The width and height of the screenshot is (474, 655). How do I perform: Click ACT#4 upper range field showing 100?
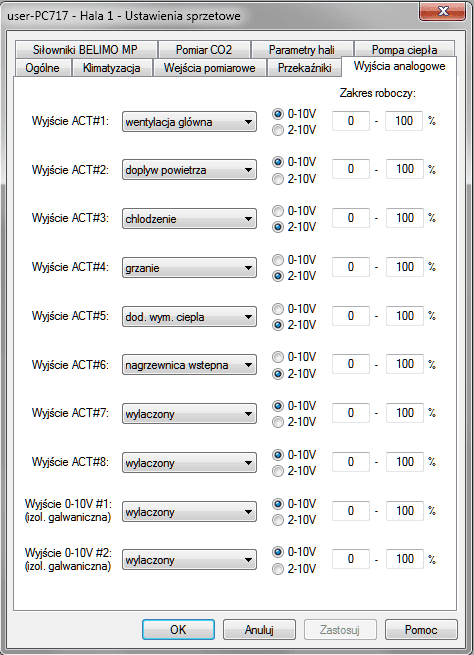pos(404,267)
